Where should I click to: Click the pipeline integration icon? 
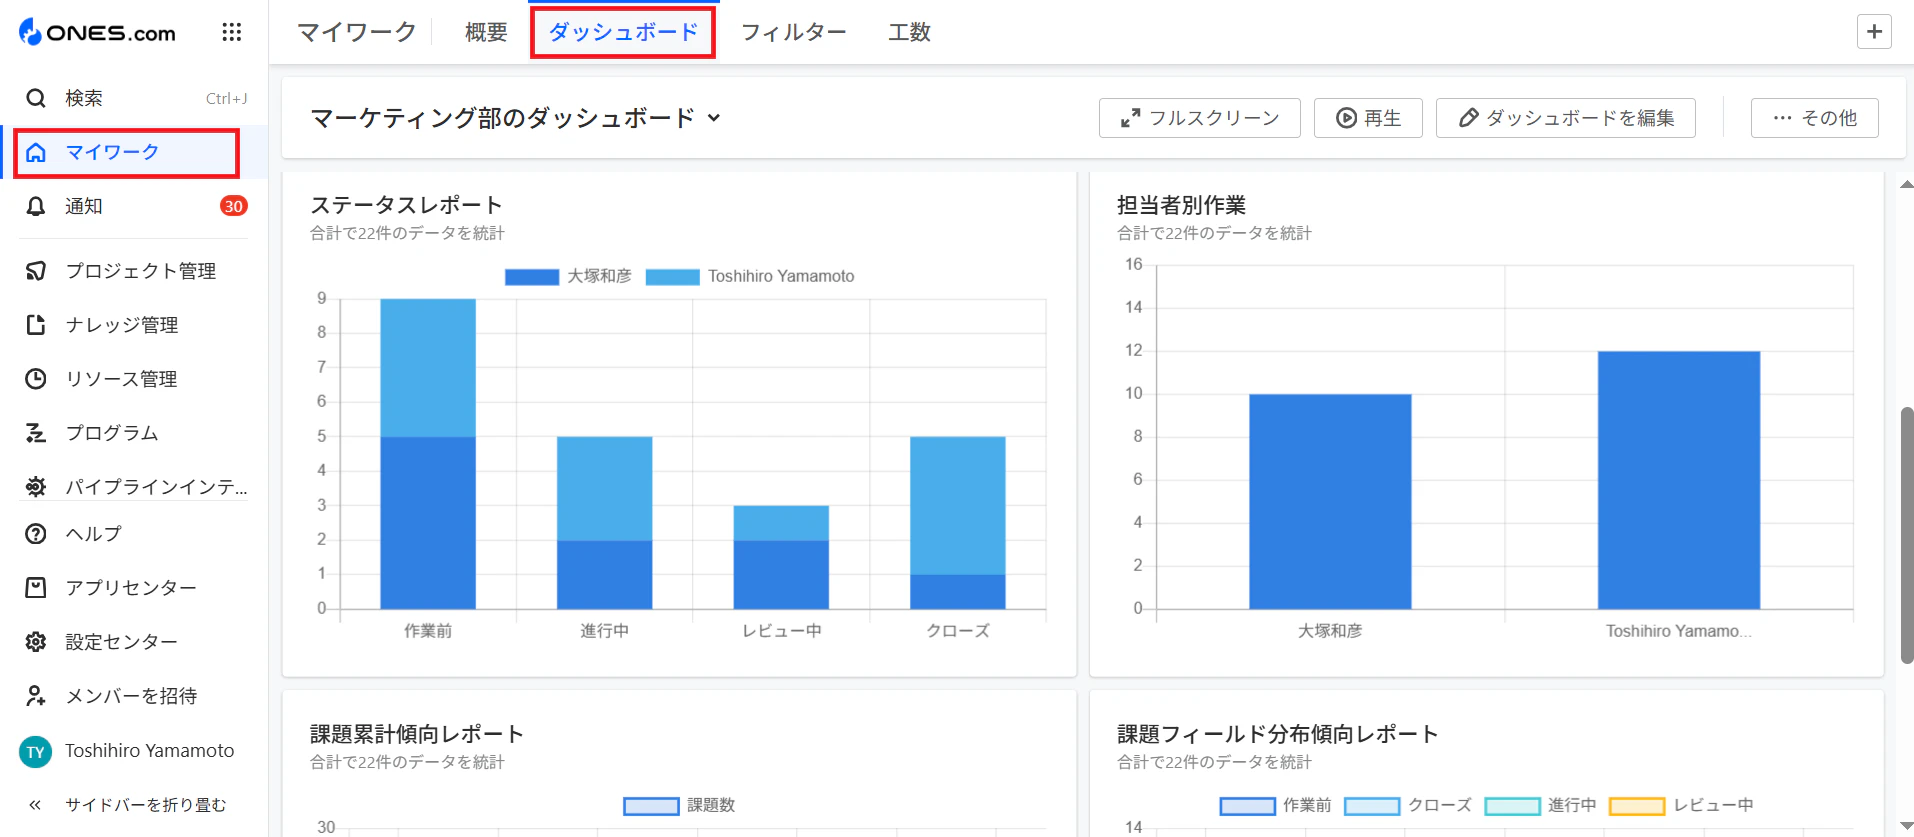click(x=36, y=487)
